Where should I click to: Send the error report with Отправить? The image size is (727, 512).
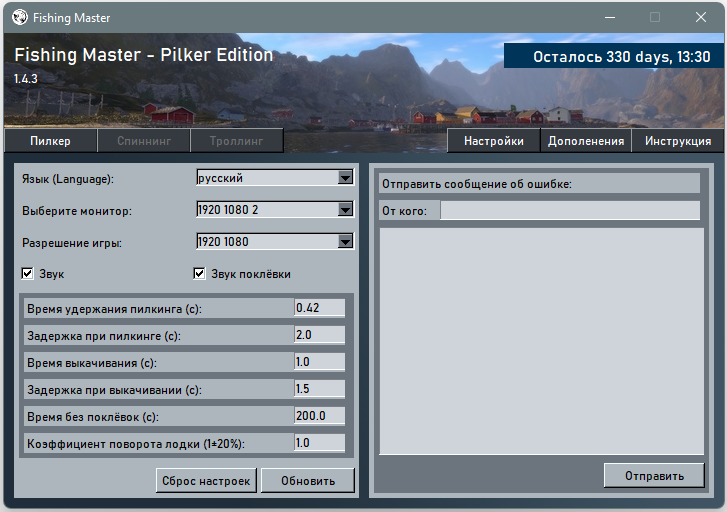pos(654,475)
